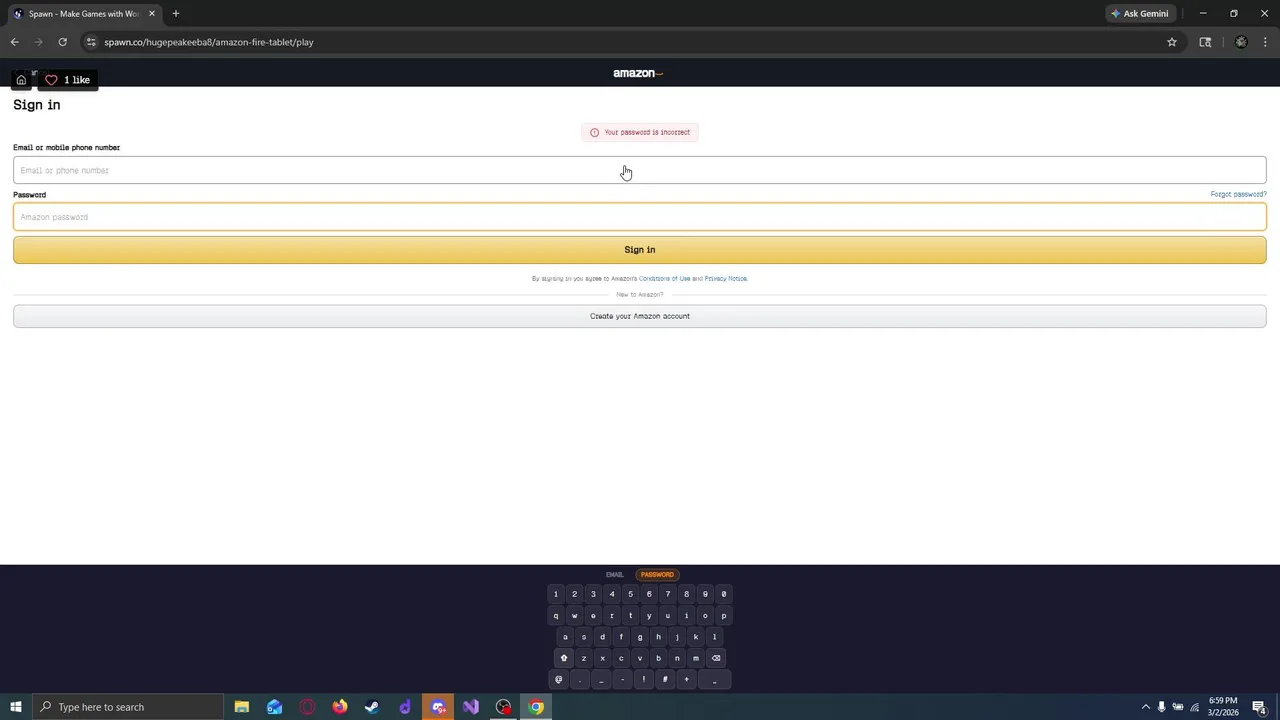1280x720 pixels.
Task: Show hidden system tray icons
Action: click(1146, 707)
